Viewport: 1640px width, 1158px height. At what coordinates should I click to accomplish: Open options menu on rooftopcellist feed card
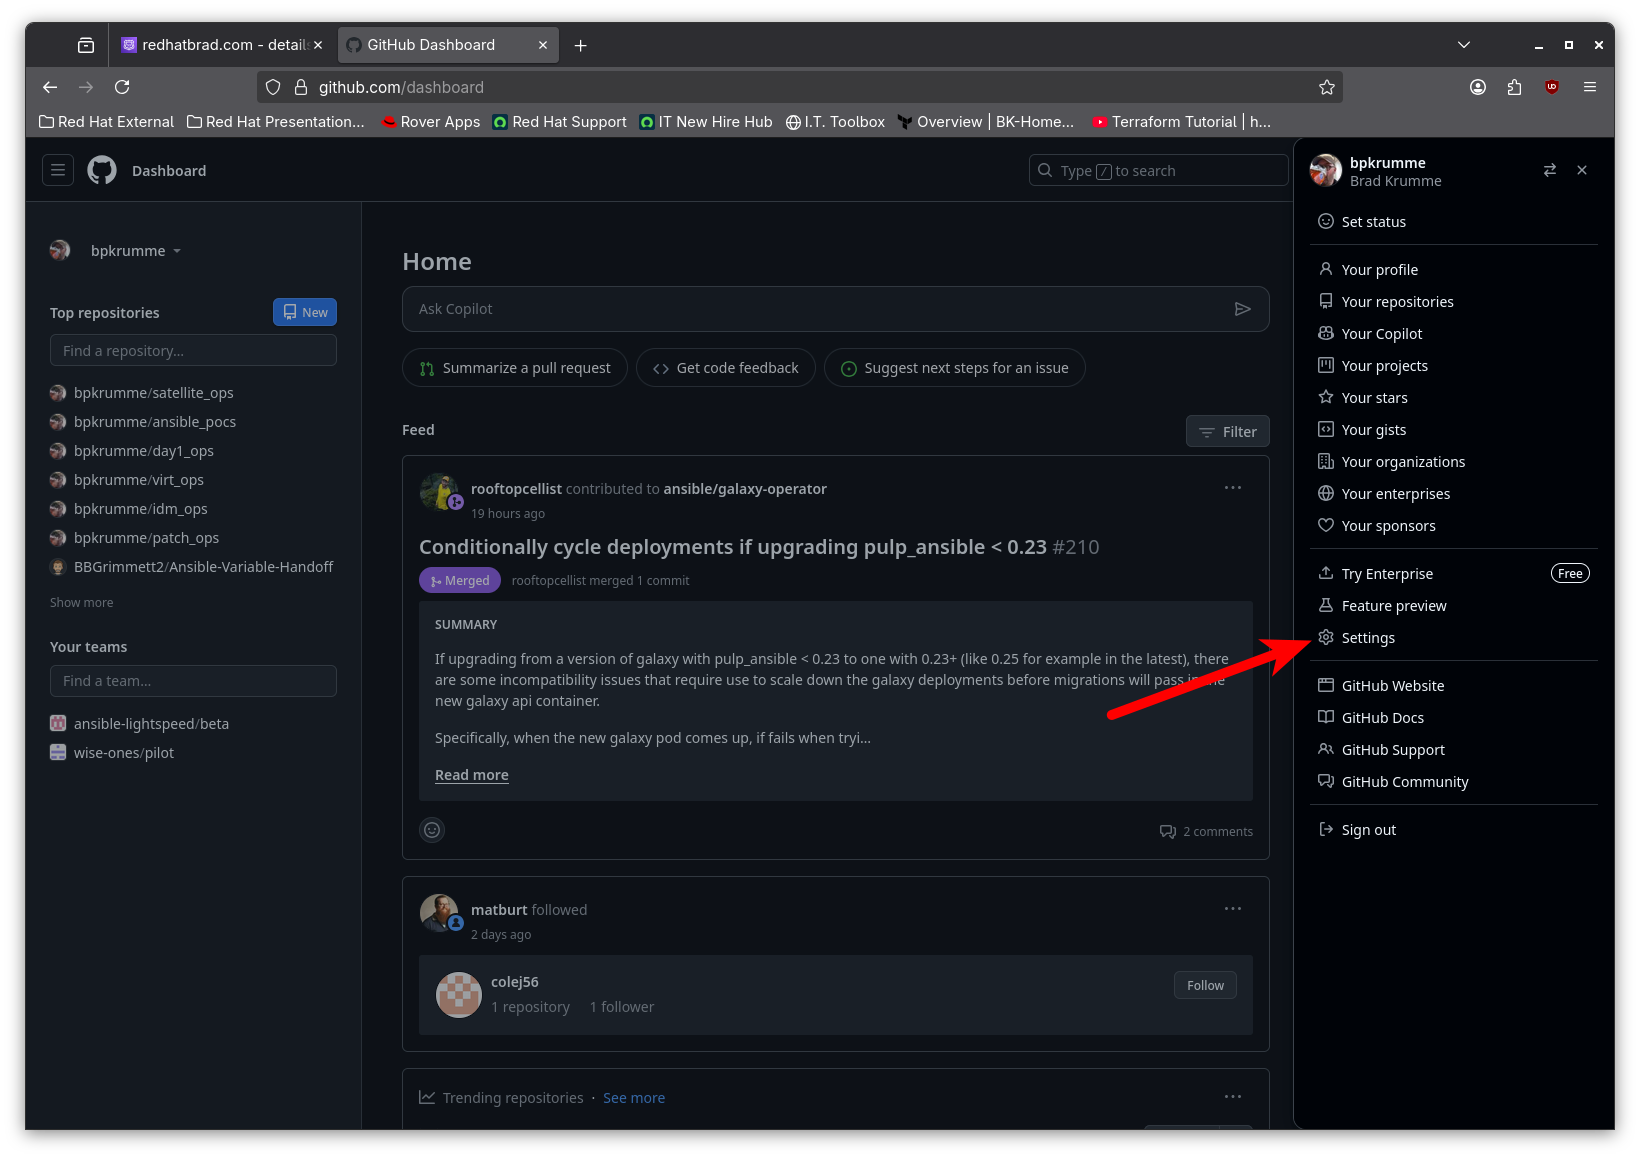click(x=1233, y=488)
